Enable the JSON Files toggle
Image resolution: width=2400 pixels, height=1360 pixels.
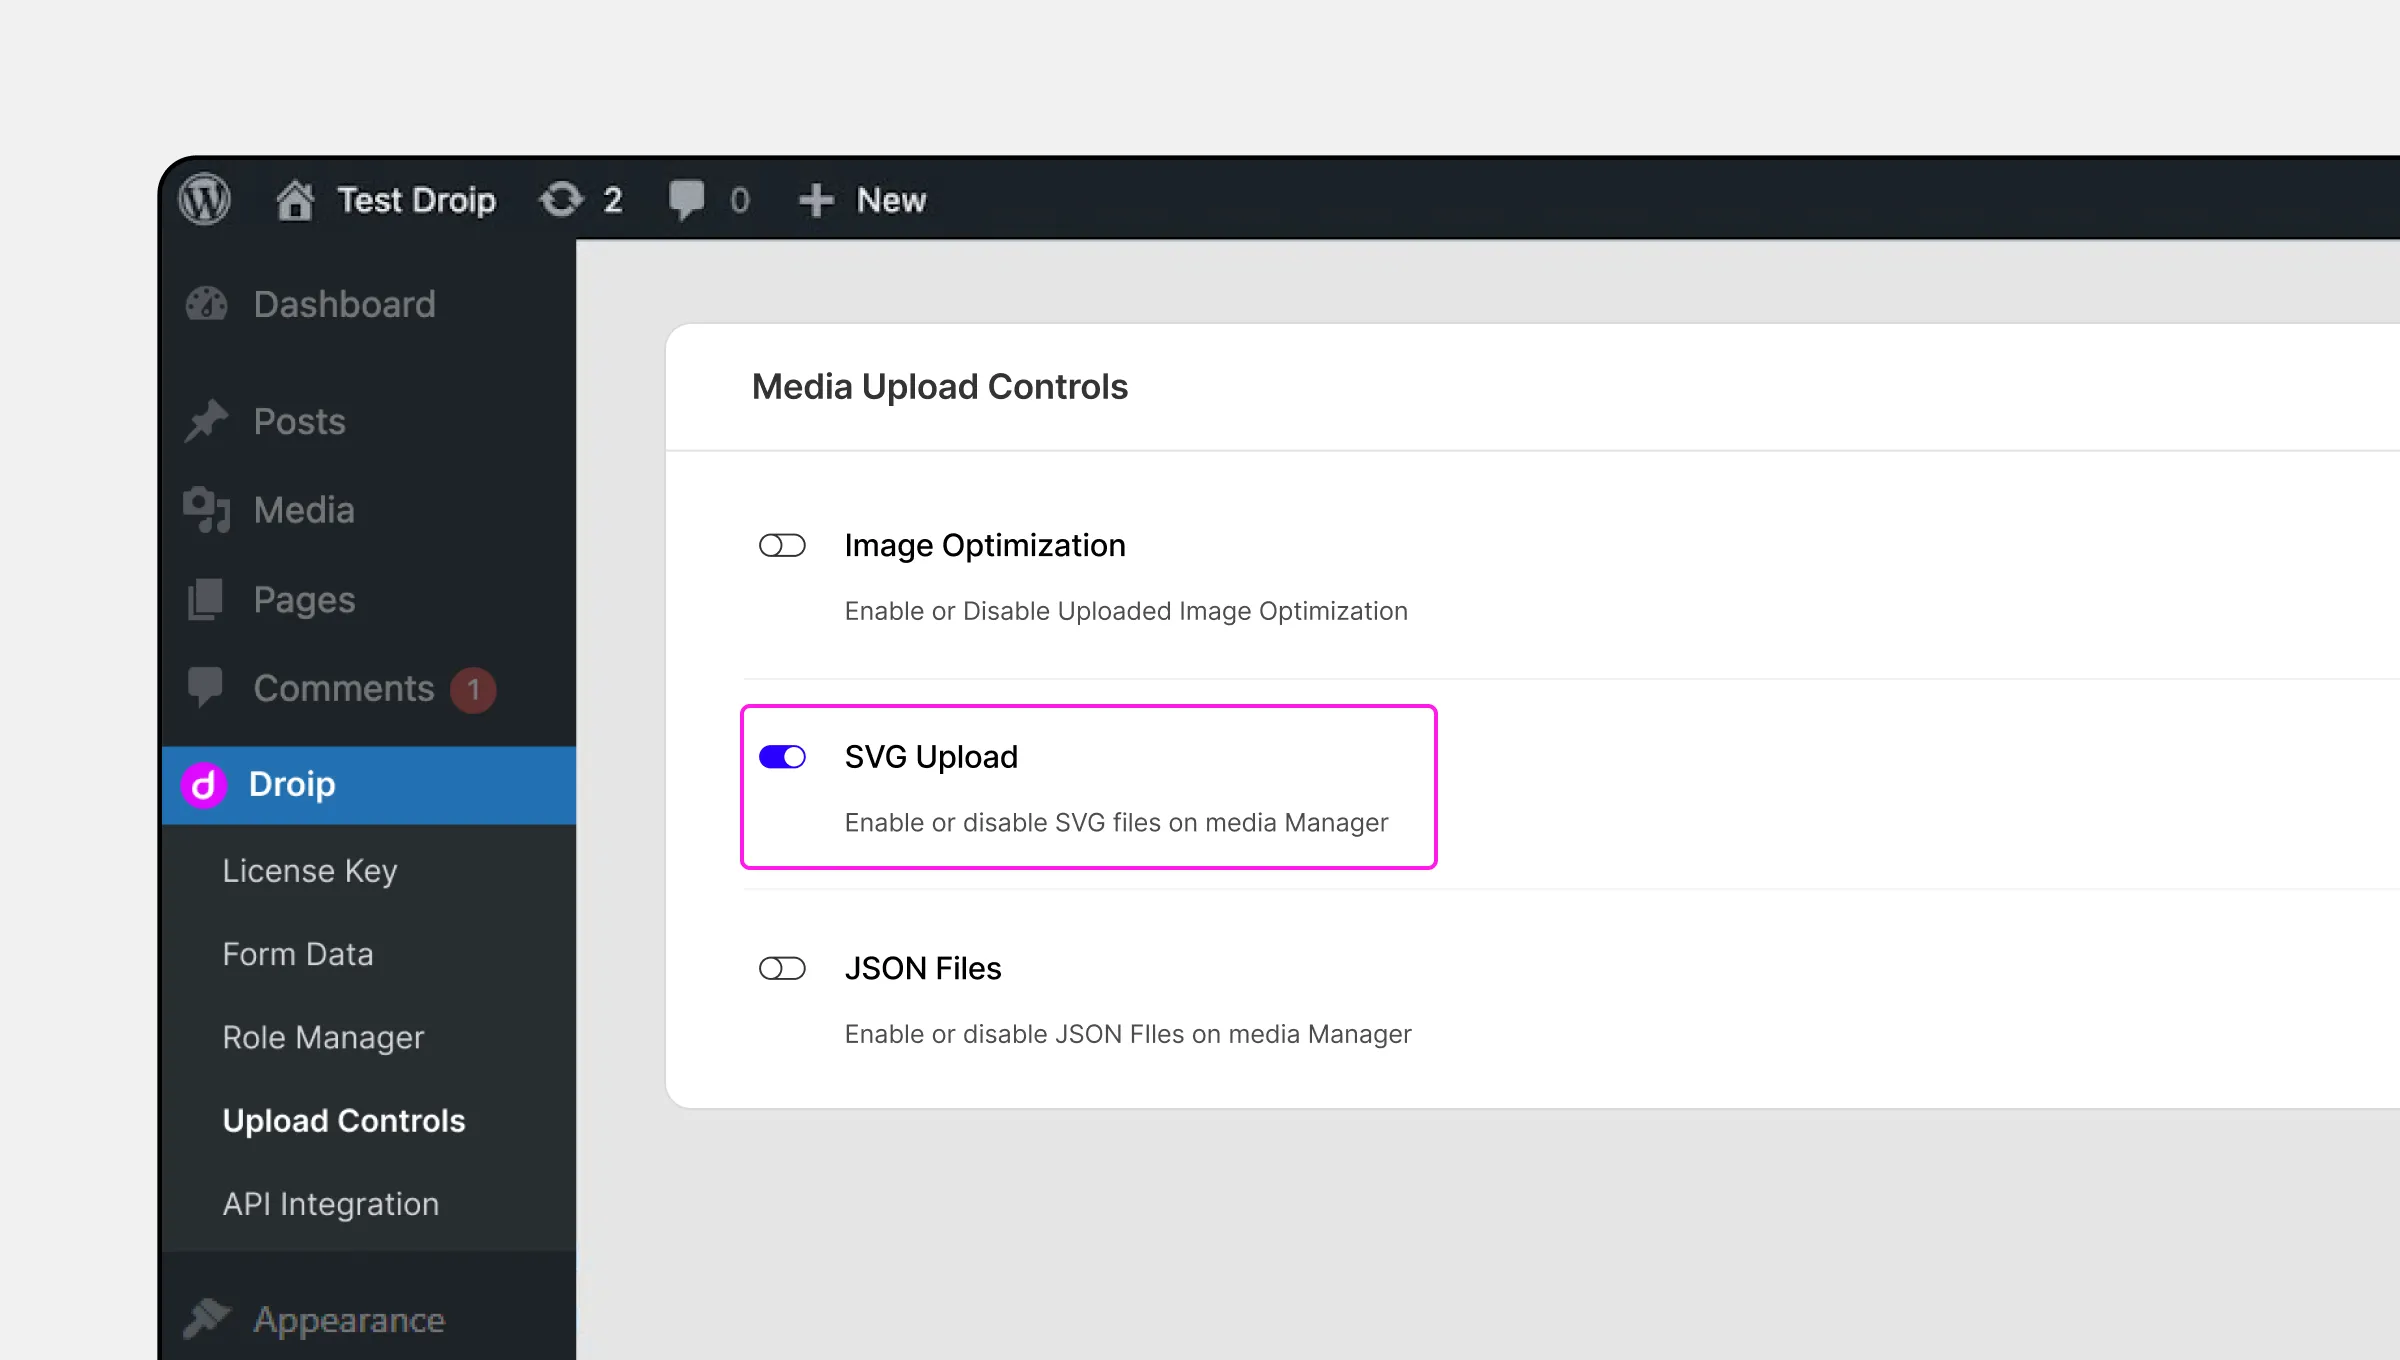tap(783, 968)
